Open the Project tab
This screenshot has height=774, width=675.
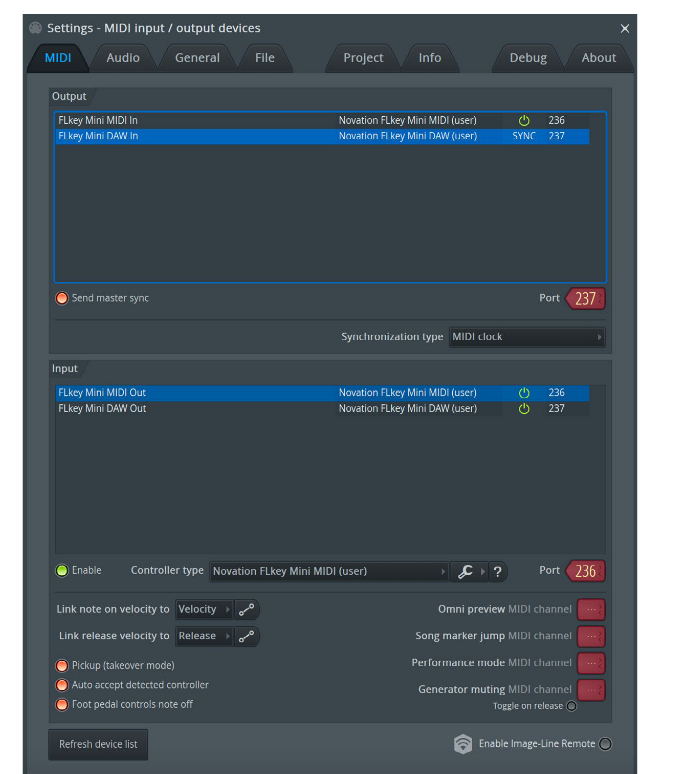(x=363, y=58)
